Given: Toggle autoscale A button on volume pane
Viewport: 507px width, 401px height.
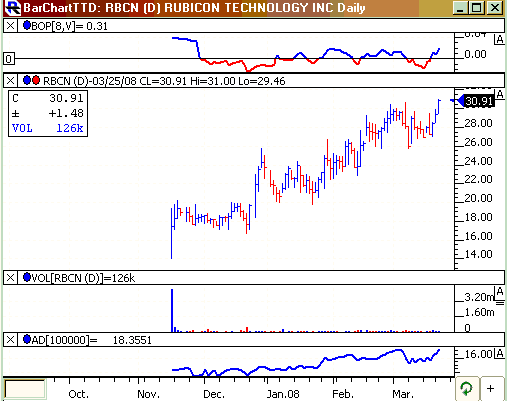Looking at the screenshot, I should (499, 292).
